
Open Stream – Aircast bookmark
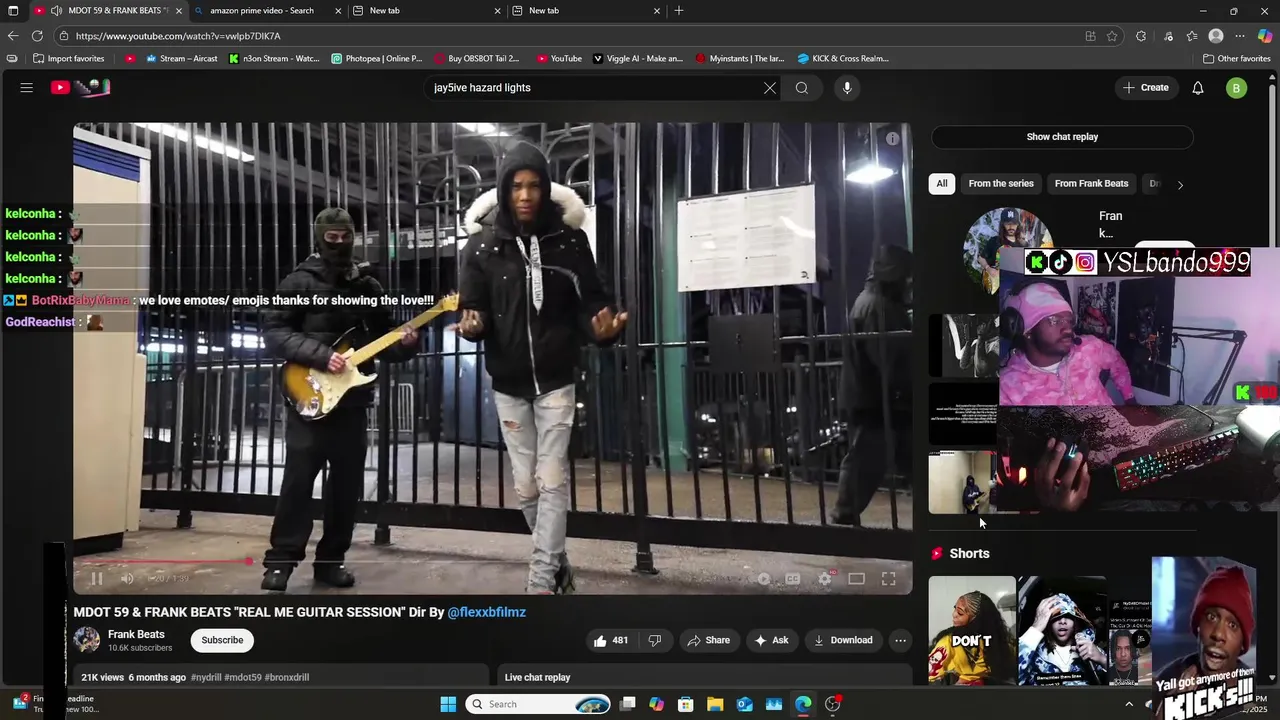coord(182,59)
